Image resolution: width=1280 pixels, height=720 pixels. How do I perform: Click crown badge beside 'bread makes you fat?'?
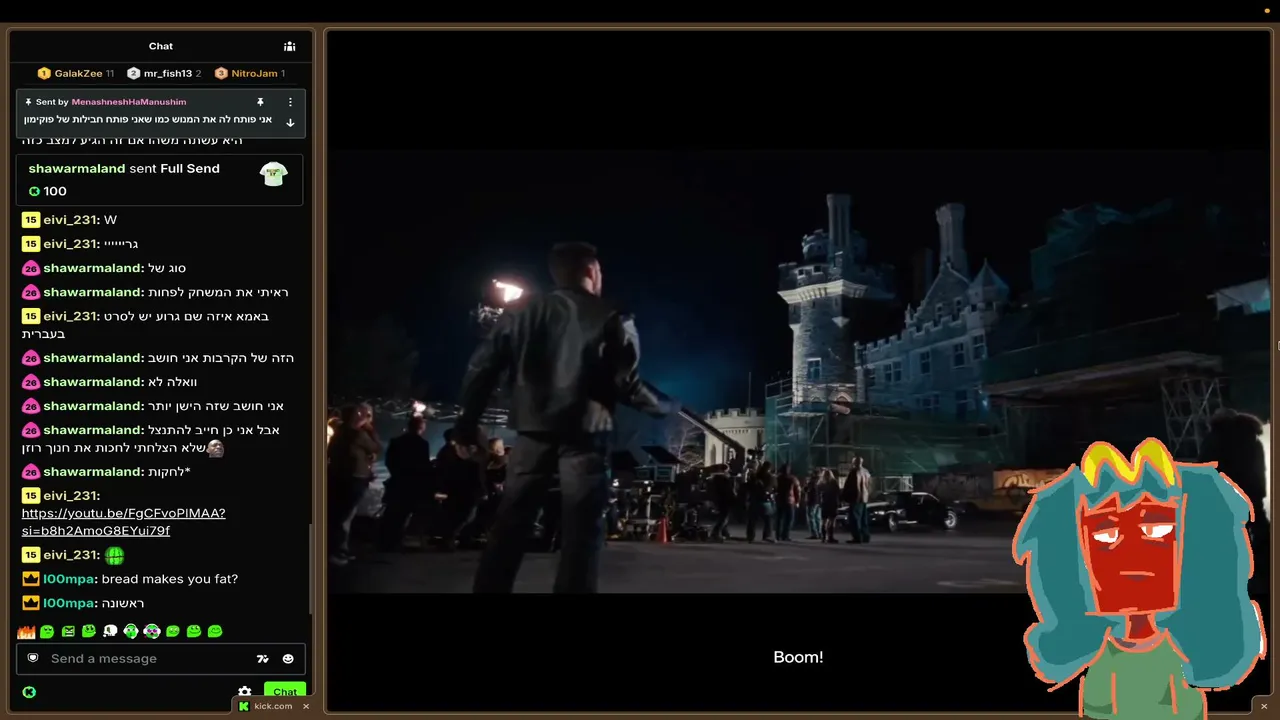coord(30,579)
